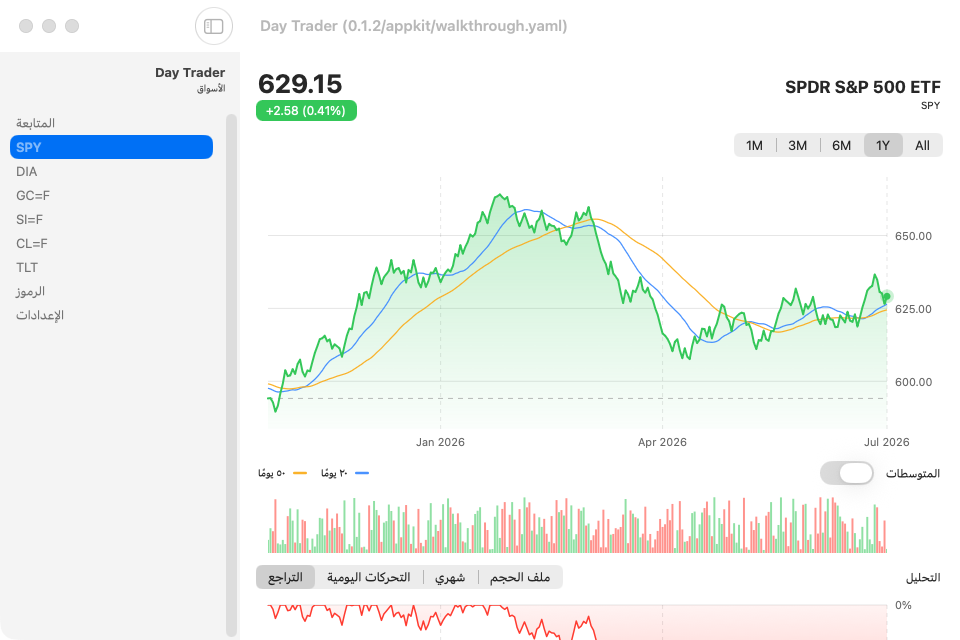
Task: Toggle the المتوسطات moving averages switch
Action: 847,473
